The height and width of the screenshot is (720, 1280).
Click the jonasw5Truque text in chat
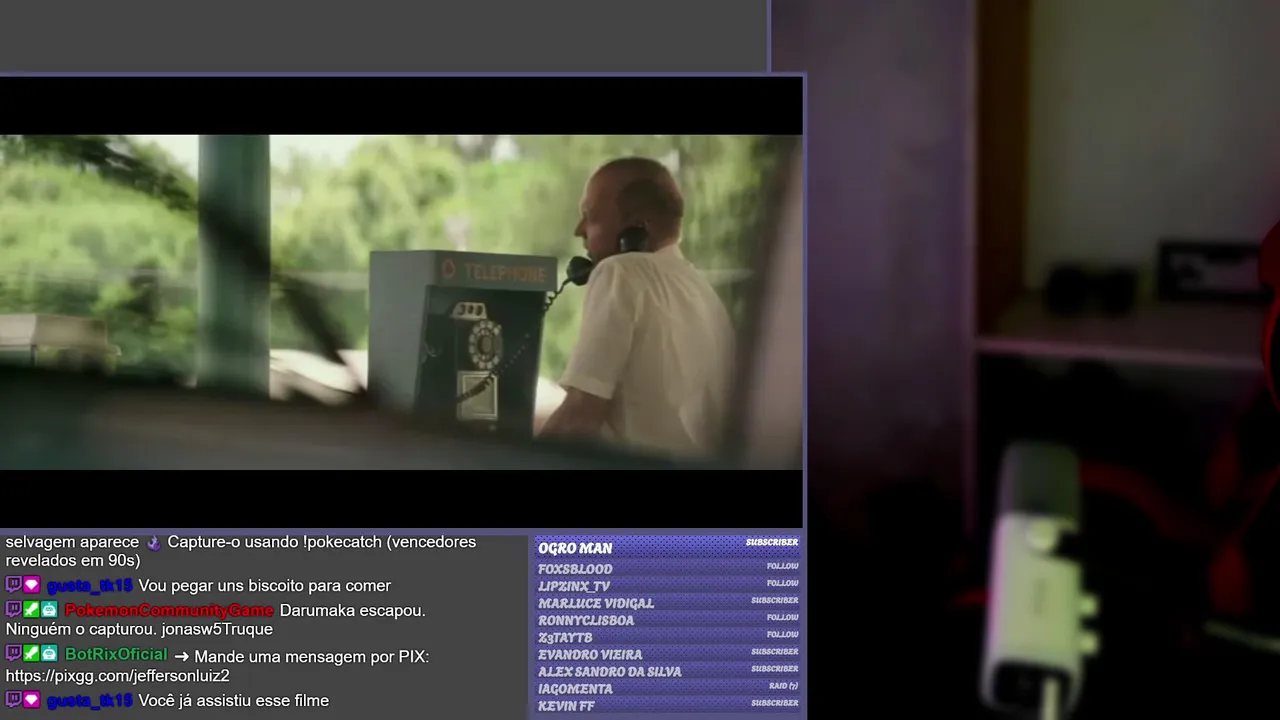tap(217, 629)
